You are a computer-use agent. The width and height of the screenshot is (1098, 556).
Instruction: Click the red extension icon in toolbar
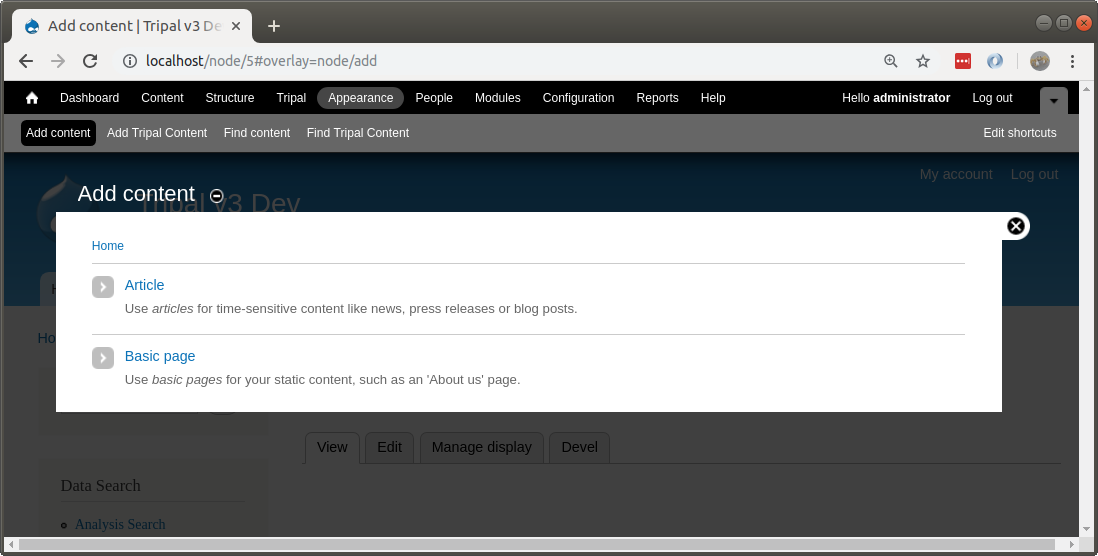tap(963, 61)
